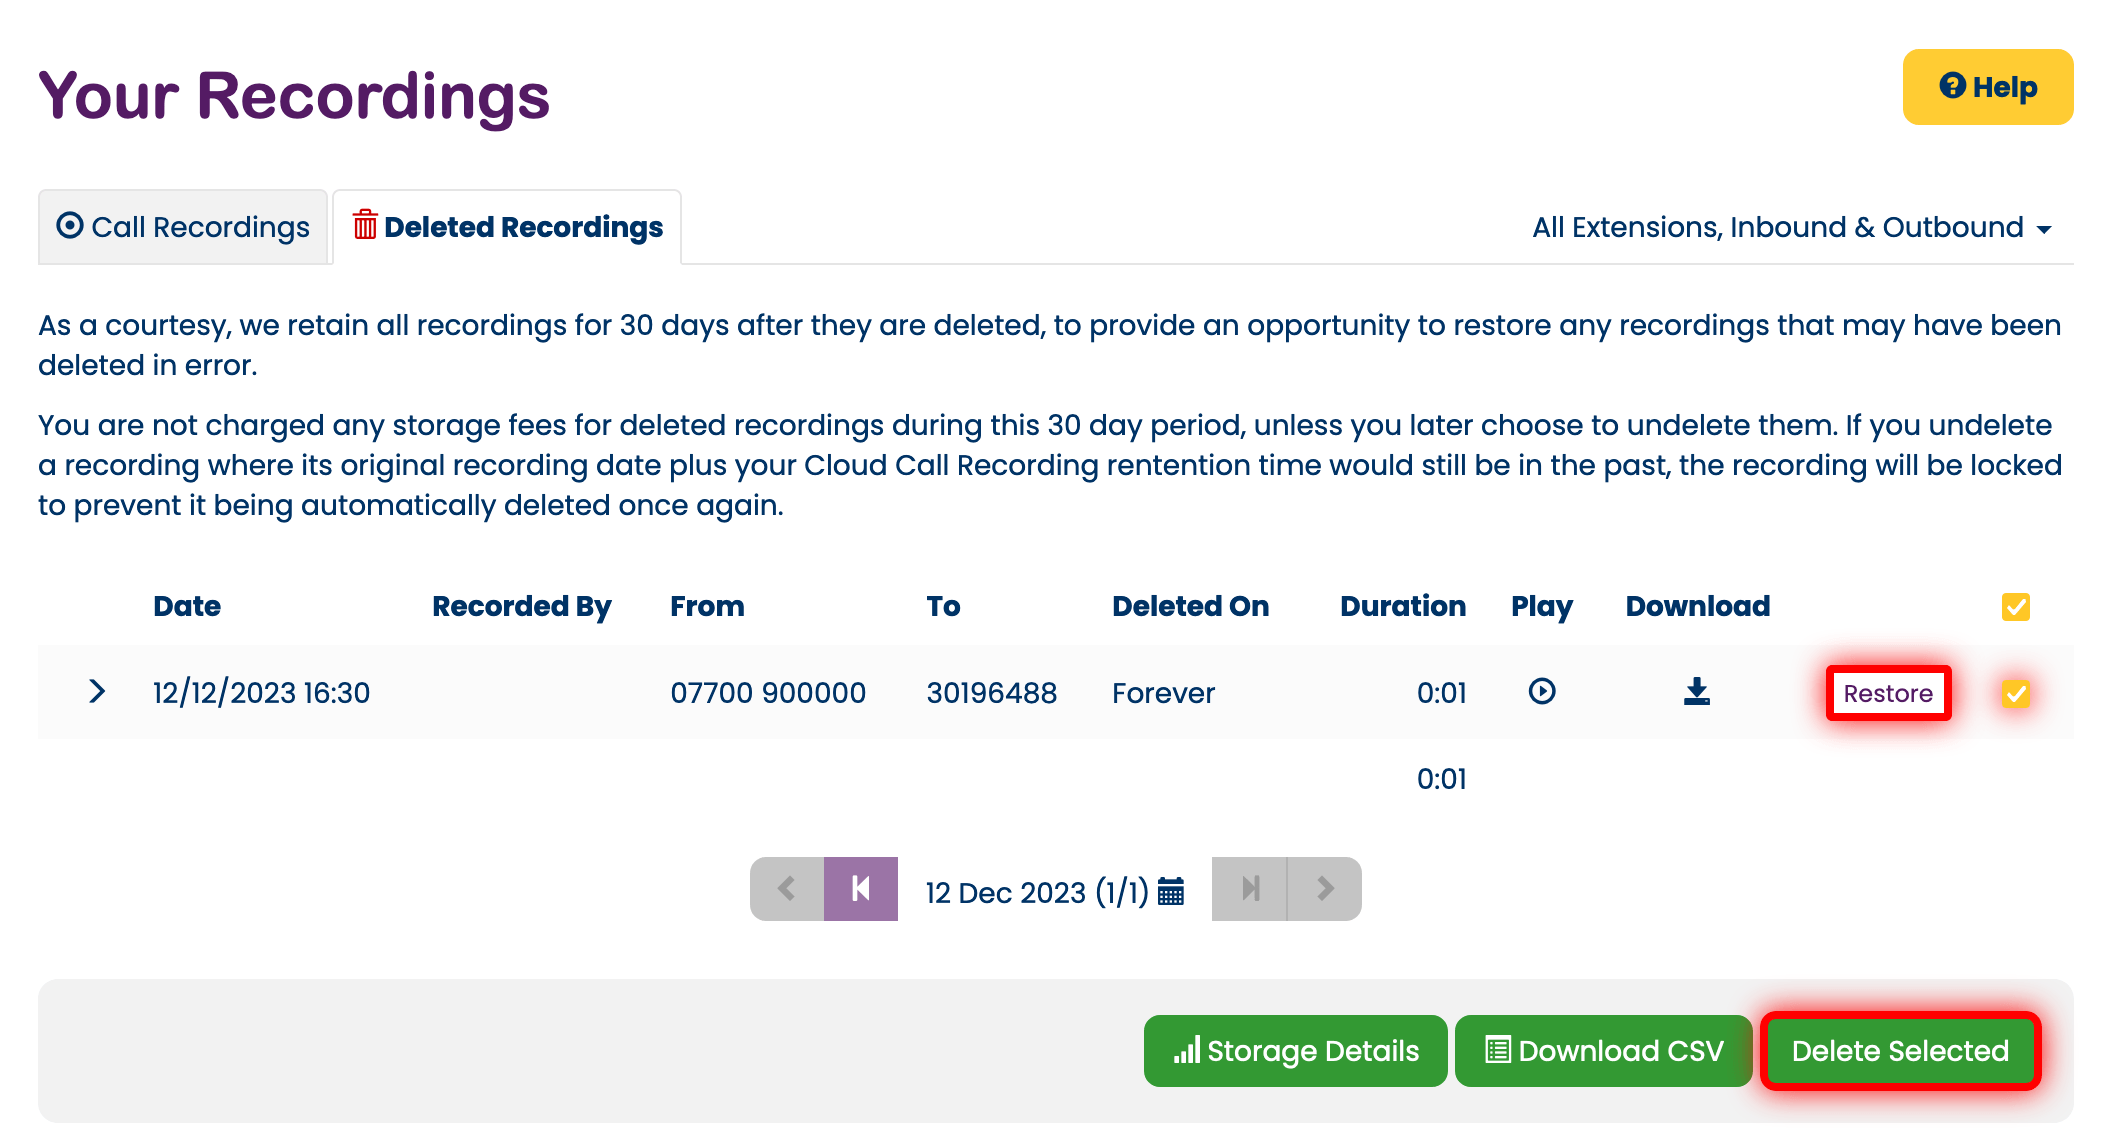2114x1136 pixels.
Task: Download the 12/12/2023 recording file
Action: point(1696,691)
